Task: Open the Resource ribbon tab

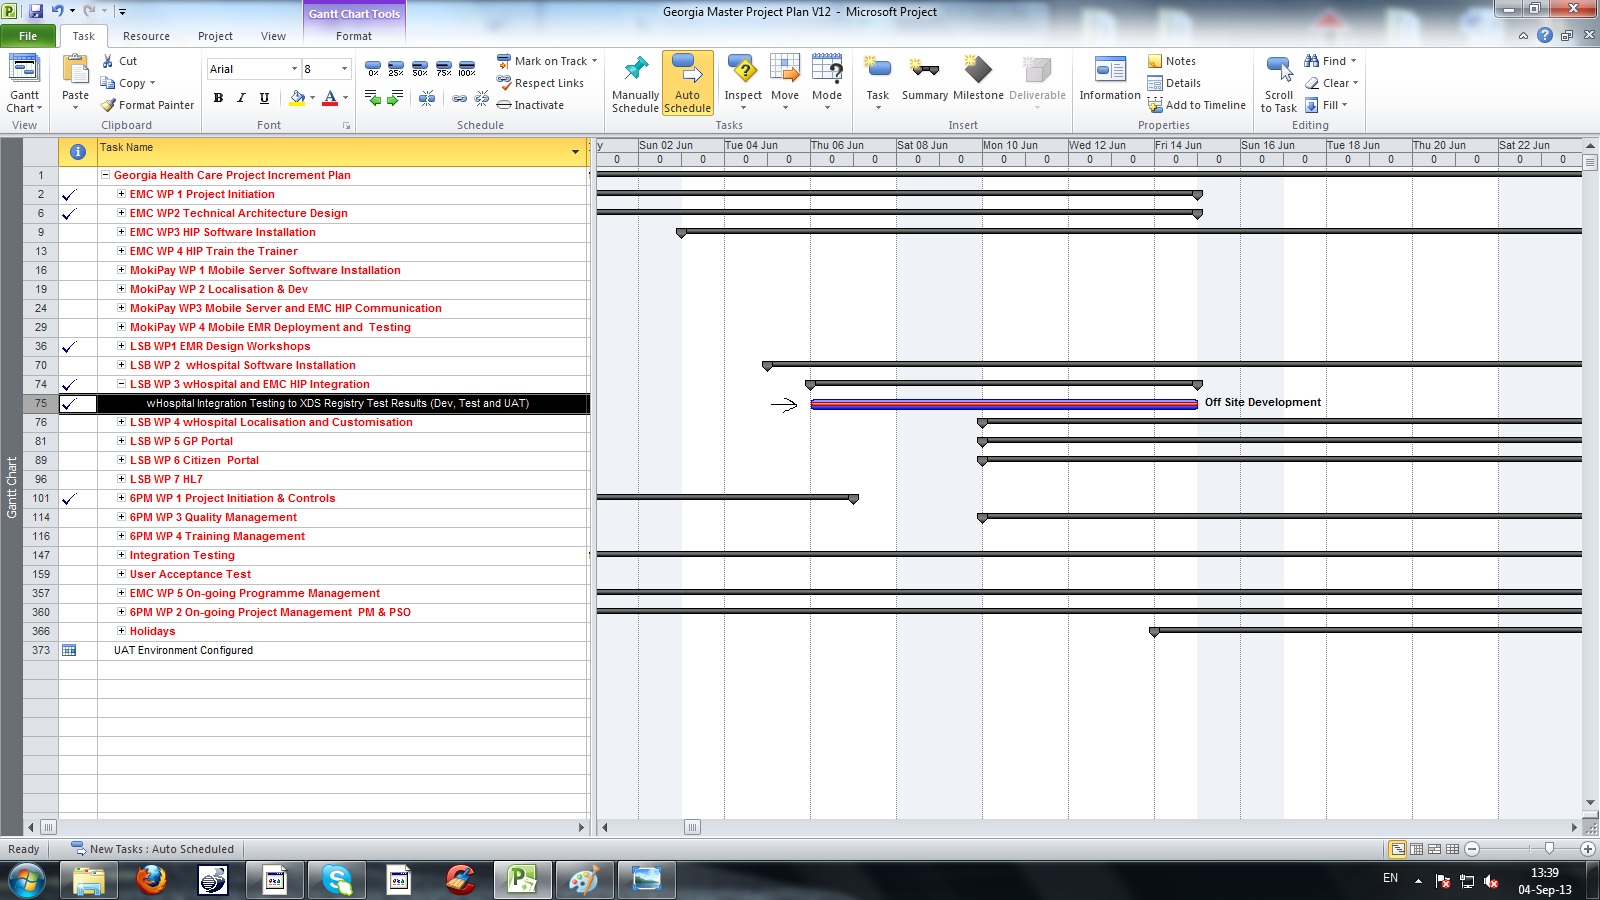Action: 146,36
